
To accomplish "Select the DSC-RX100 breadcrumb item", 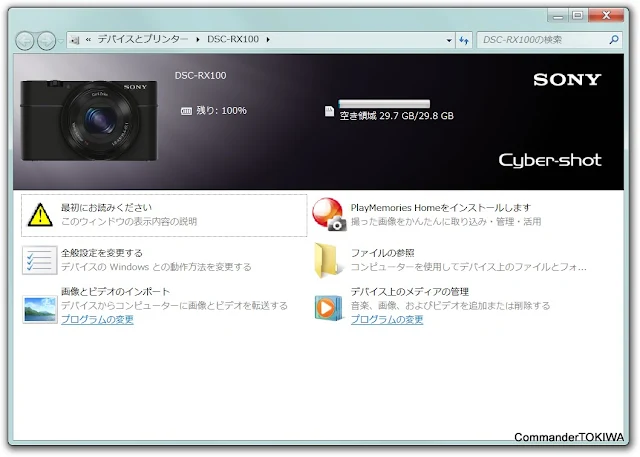I will [x=233, y=39].
